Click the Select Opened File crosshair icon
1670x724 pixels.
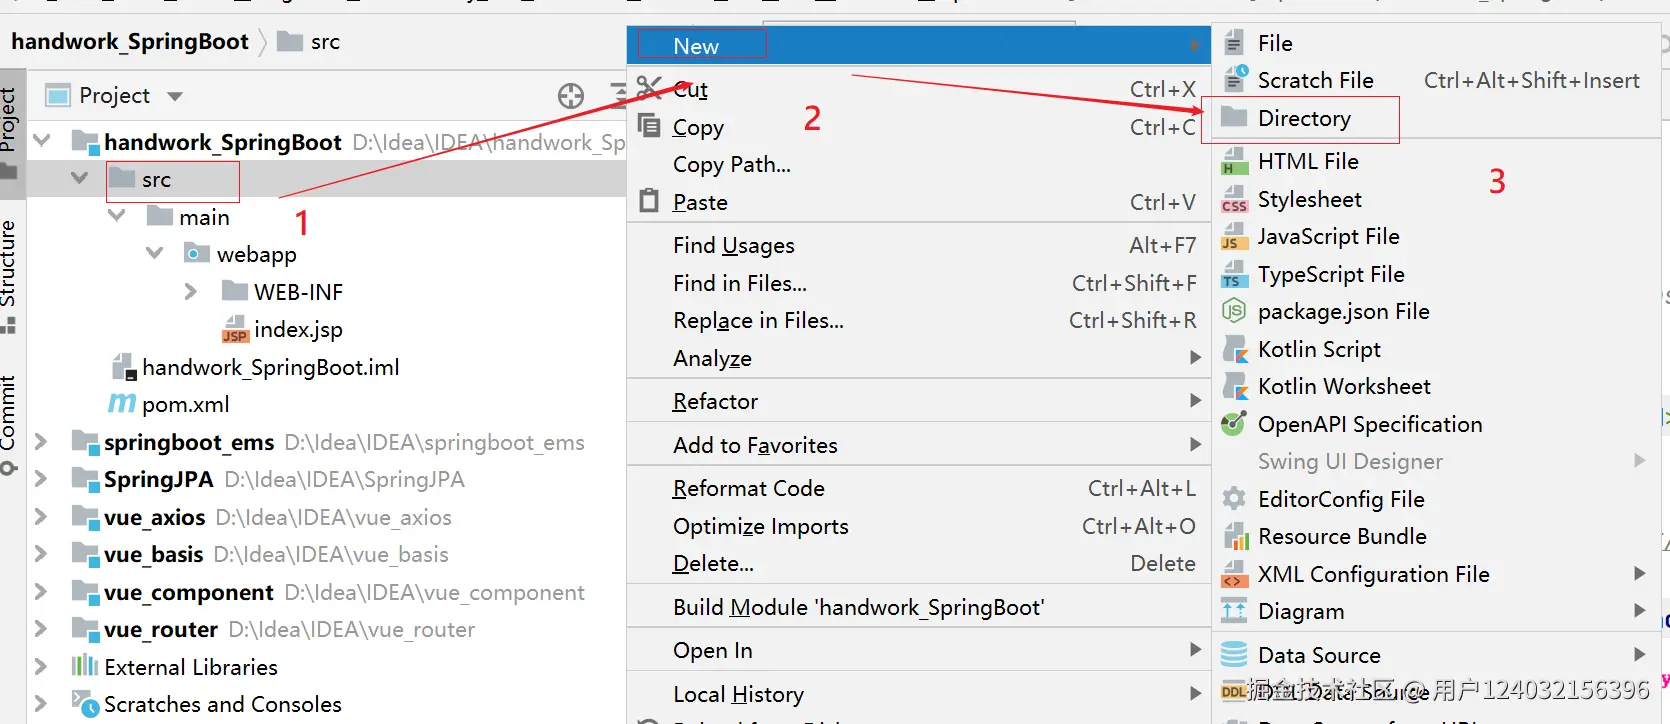click(571, 96)
